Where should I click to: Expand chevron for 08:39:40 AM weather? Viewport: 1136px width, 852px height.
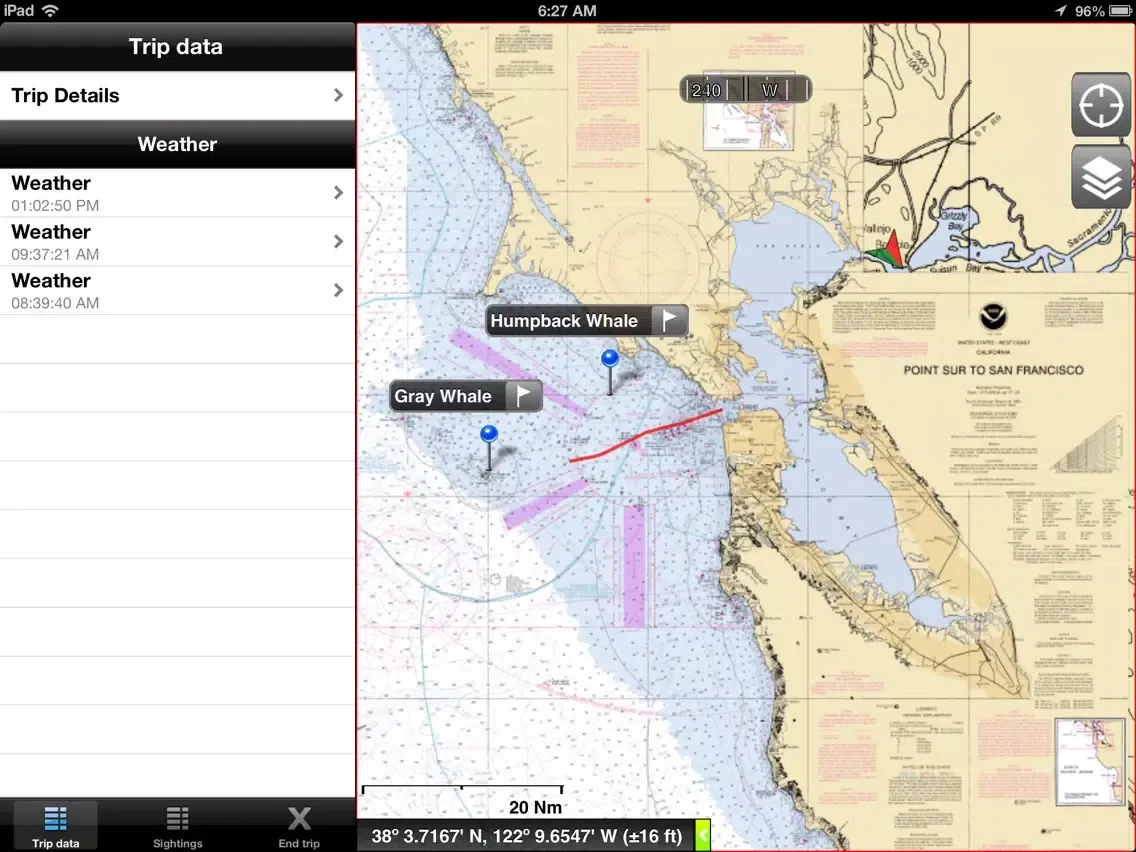point(338,290)
